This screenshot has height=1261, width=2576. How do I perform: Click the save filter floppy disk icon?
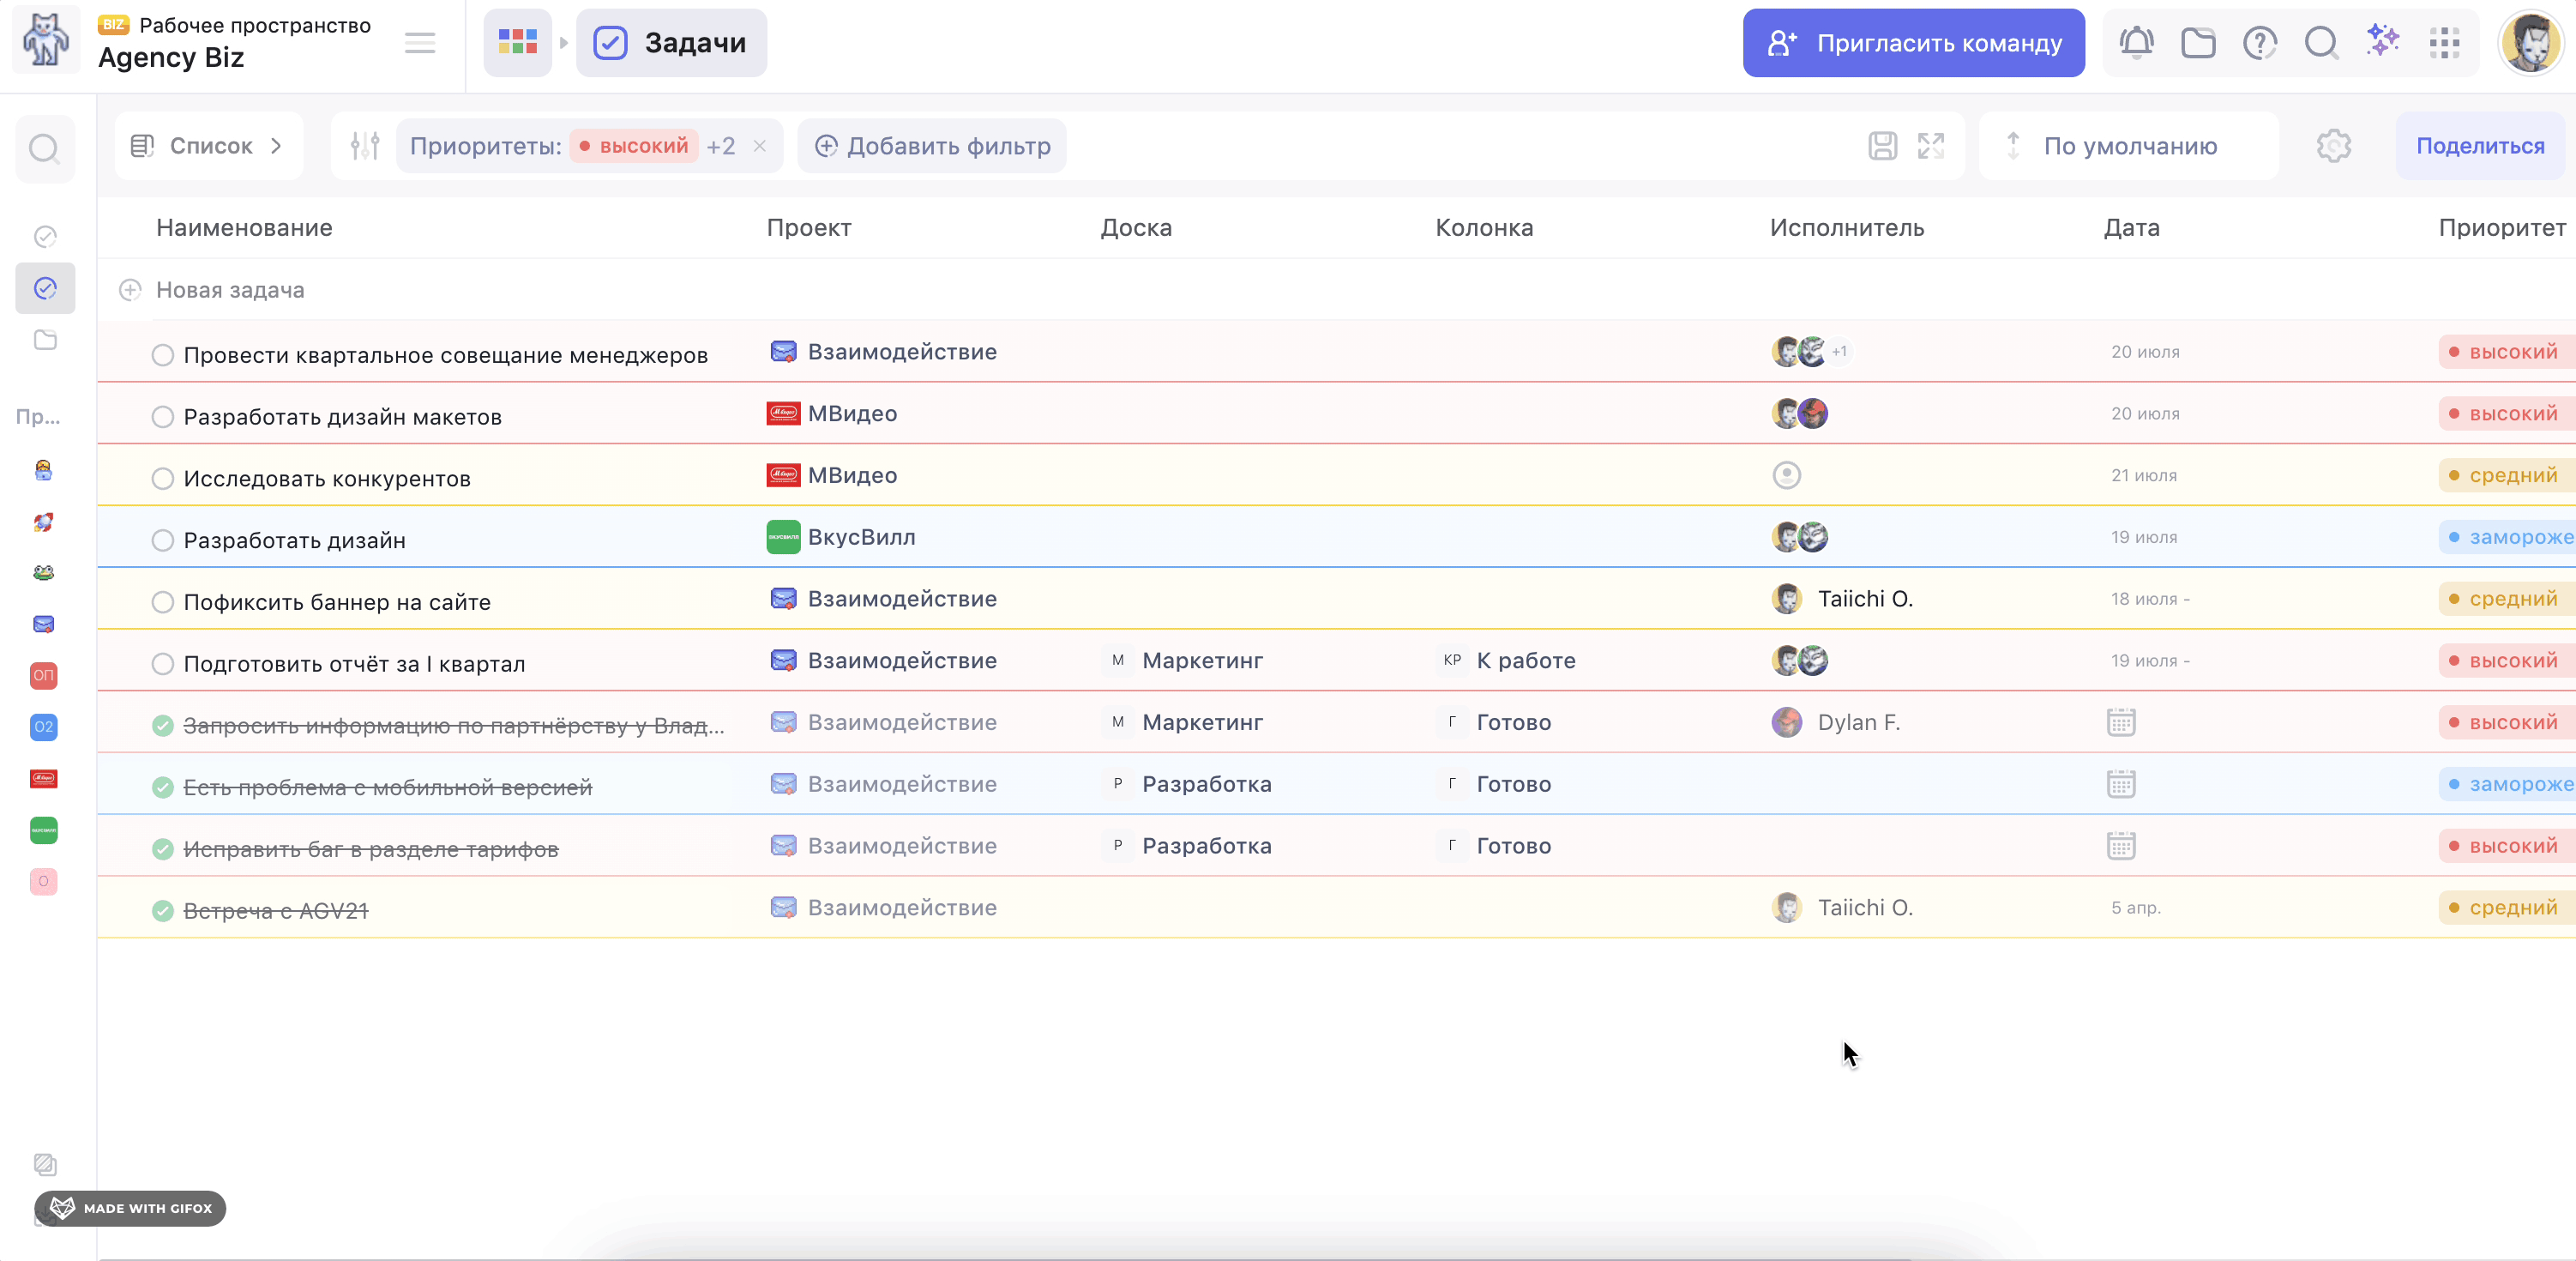[x=1882, y=146]
